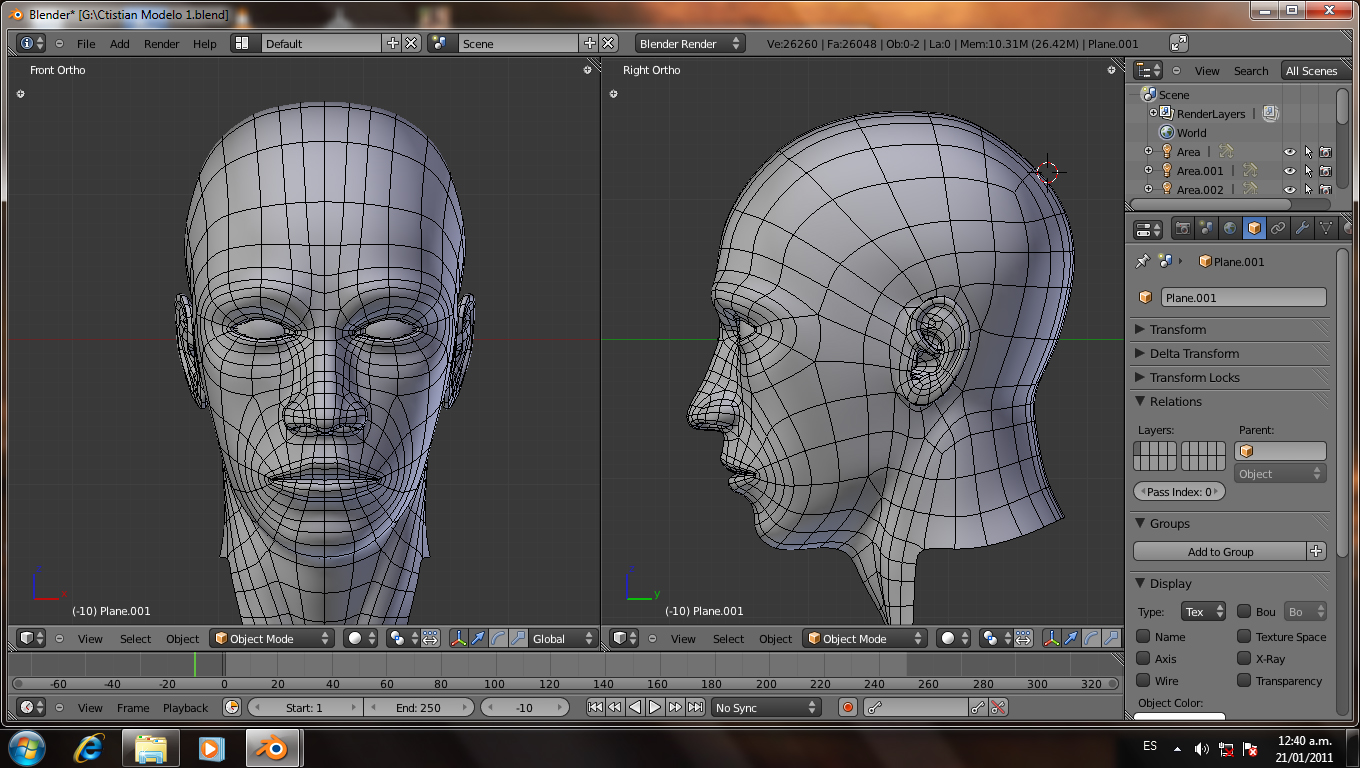The height and width of the screenshot is (768, 1360).
Task: Open the Modifiers wrench tab in Properties
Action: coord(1302,228)
